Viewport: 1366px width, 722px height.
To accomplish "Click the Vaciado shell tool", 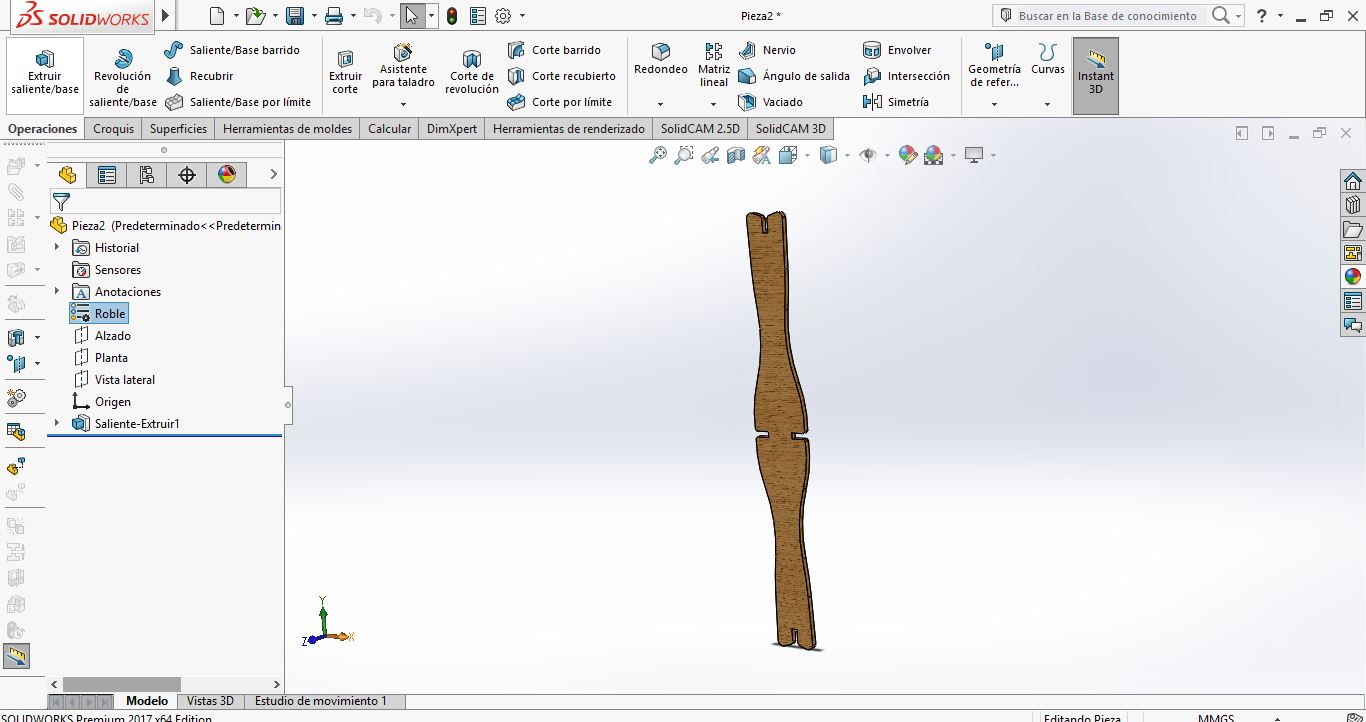I will pos(770,102).
